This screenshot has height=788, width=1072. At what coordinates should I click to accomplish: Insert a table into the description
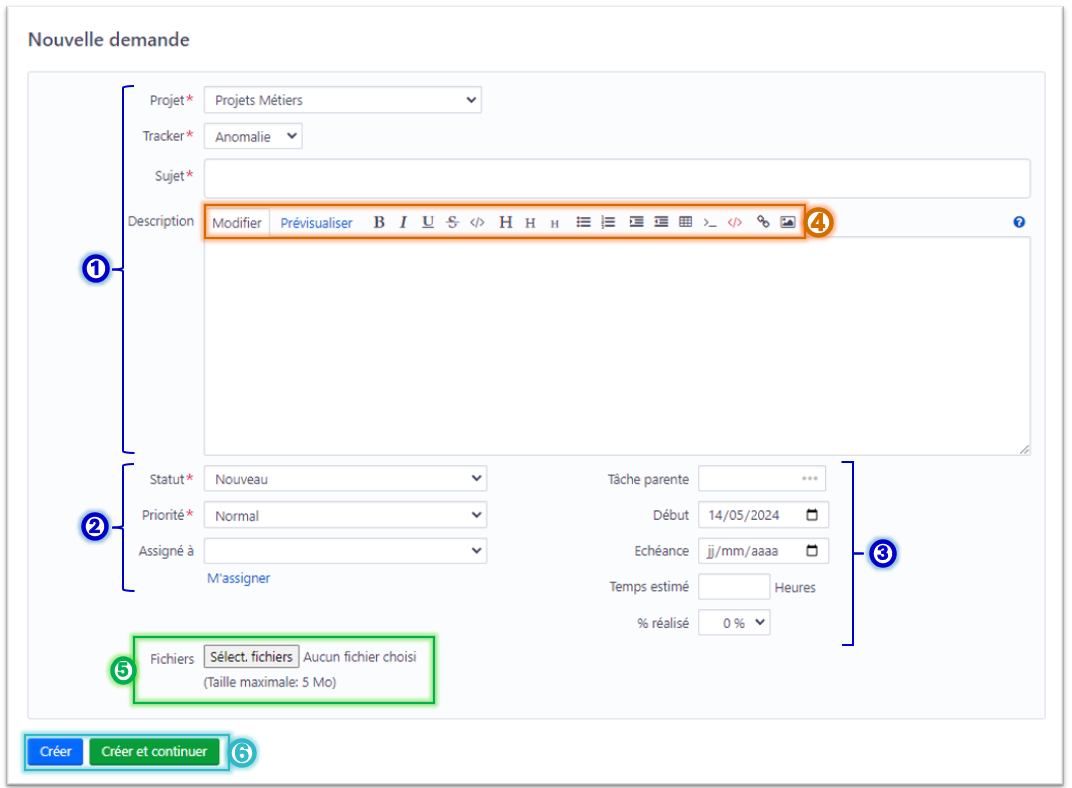point(686,222)
